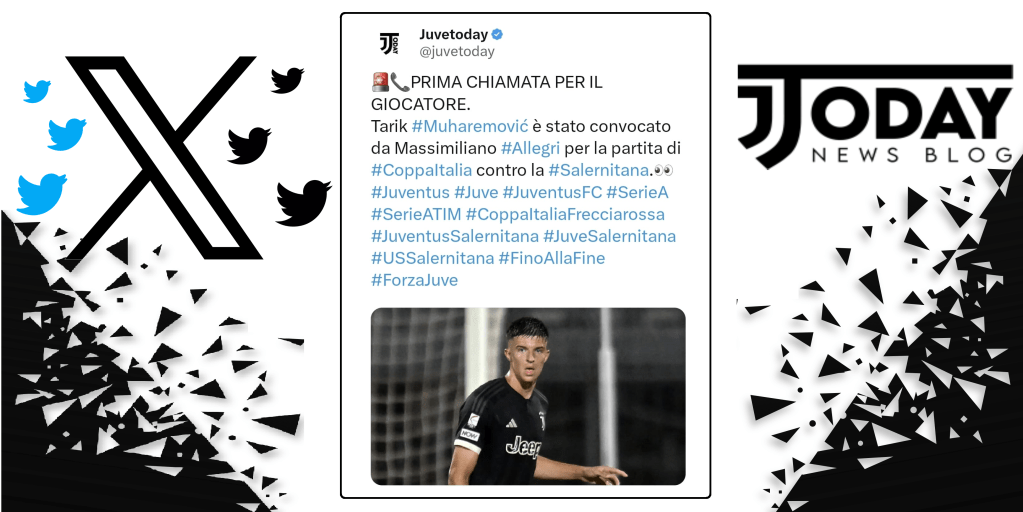Screen dimensions: 1023x512
Task: Click the Juvetoday profile avatar
Action: [389, 43]
